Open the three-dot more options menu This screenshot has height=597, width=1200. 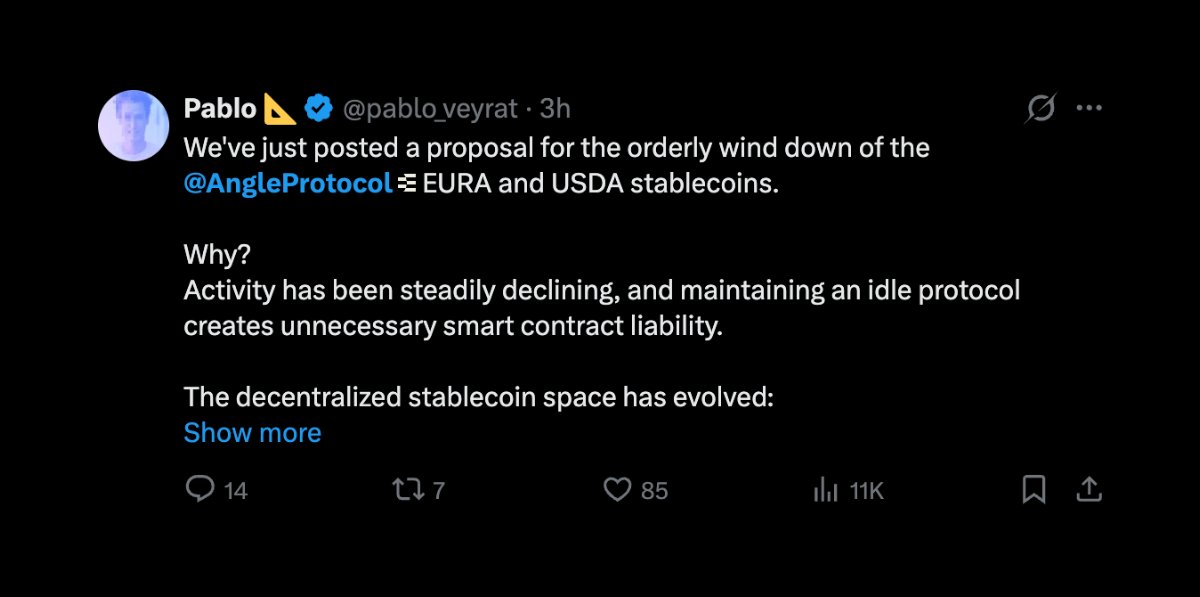[1088, 108]
